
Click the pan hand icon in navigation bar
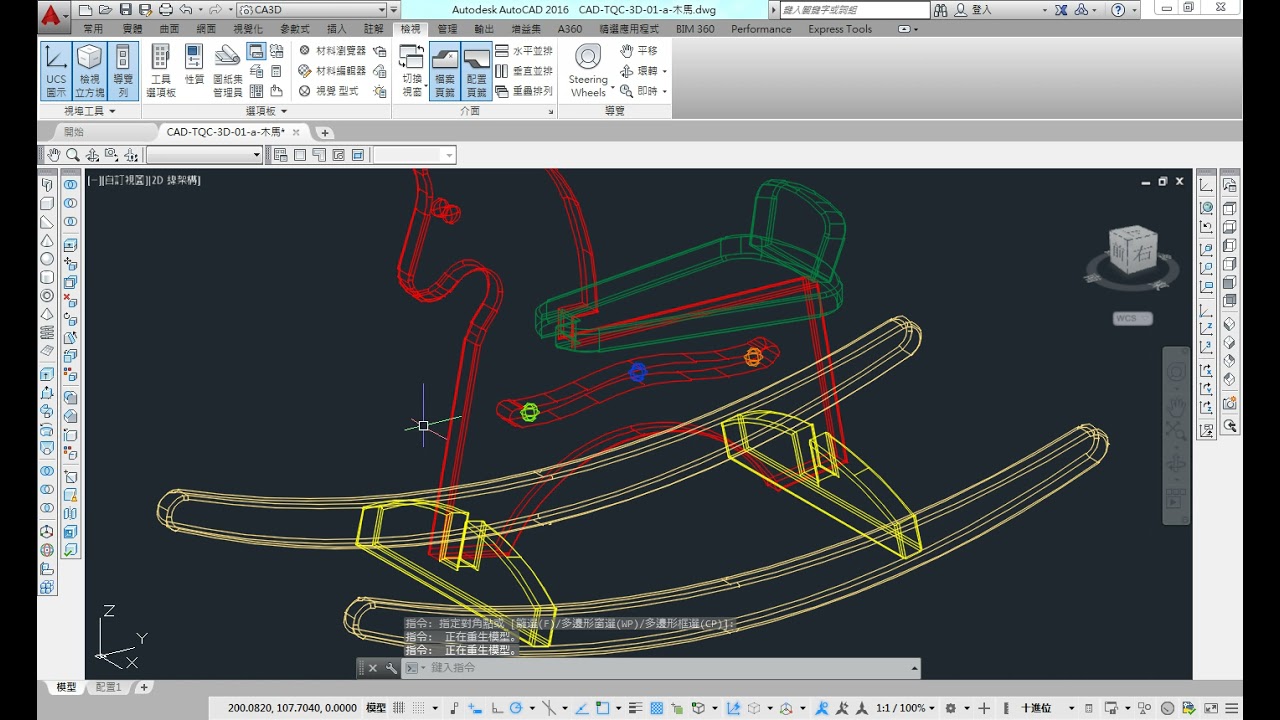tap(1176, 406)
